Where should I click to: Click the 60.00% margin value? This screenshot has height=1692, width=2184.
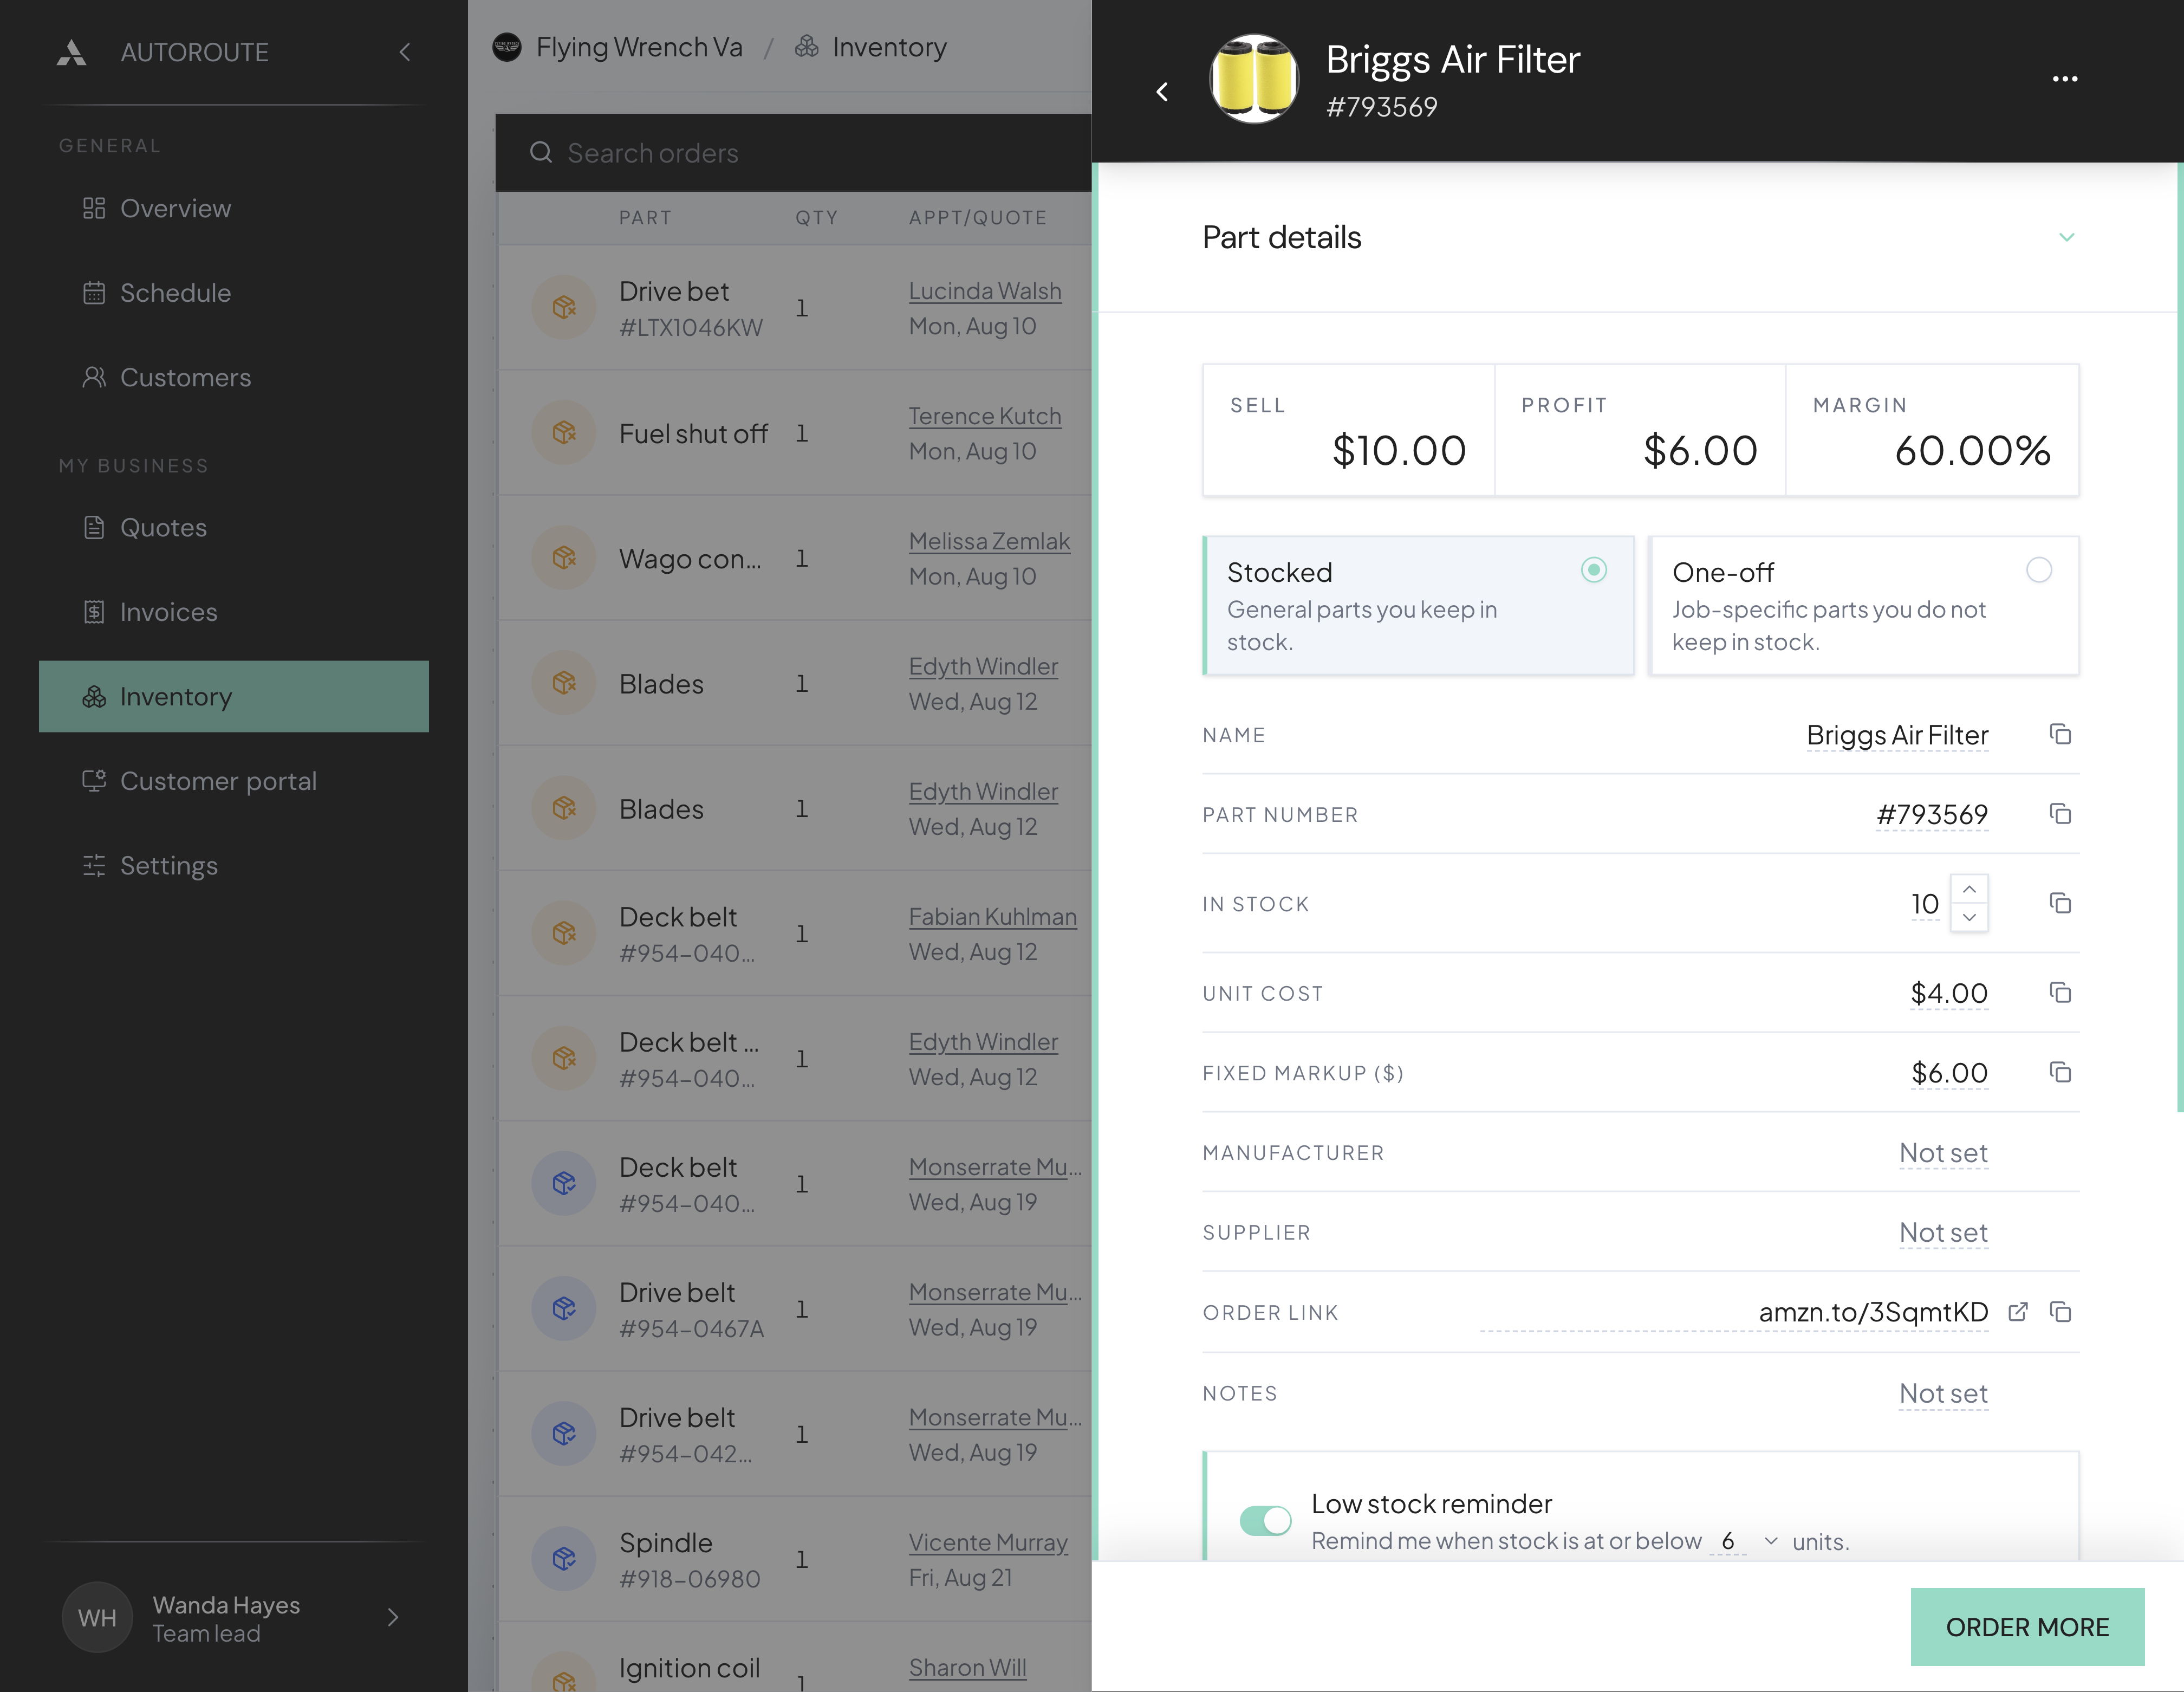pyautogui.click(x=1972, y=450)
